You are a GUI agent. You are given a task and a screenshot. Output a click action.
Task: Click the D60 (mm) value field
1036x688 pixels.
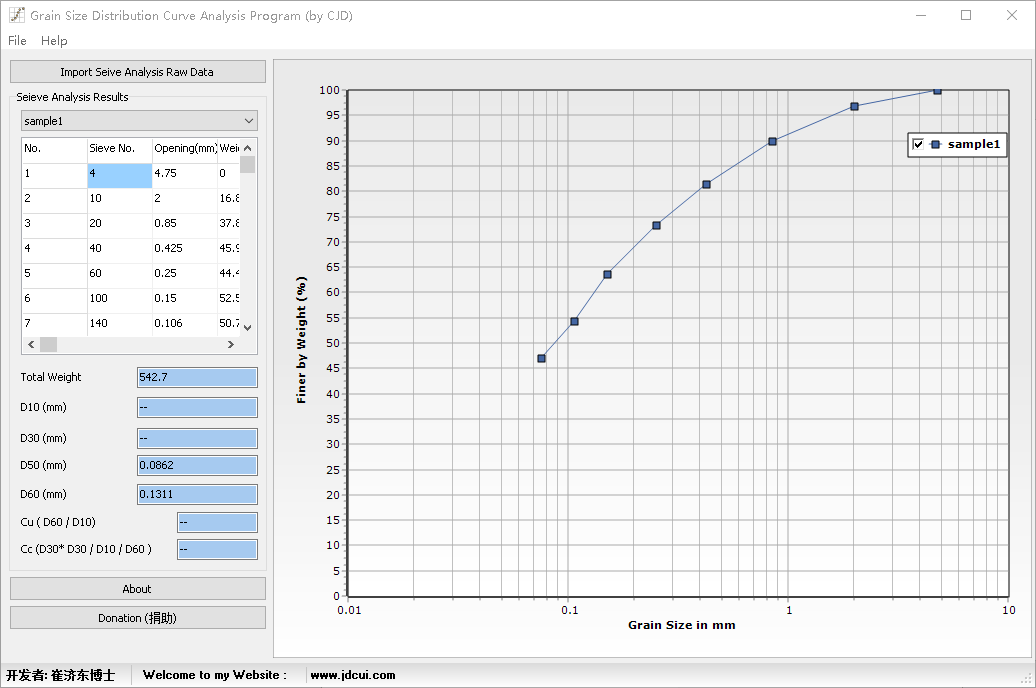(x=197, y=494)
